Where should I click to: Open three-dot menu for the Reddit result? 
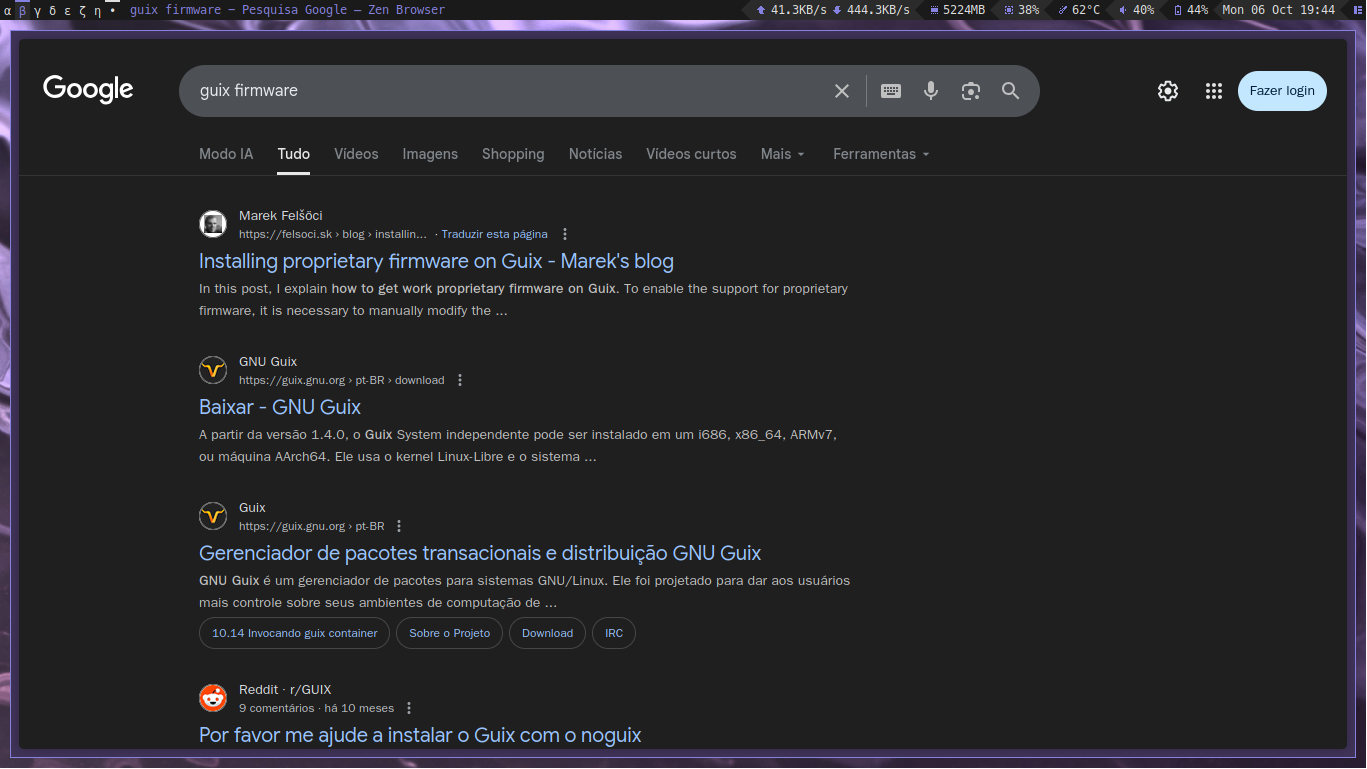click(x=409, y=708)
